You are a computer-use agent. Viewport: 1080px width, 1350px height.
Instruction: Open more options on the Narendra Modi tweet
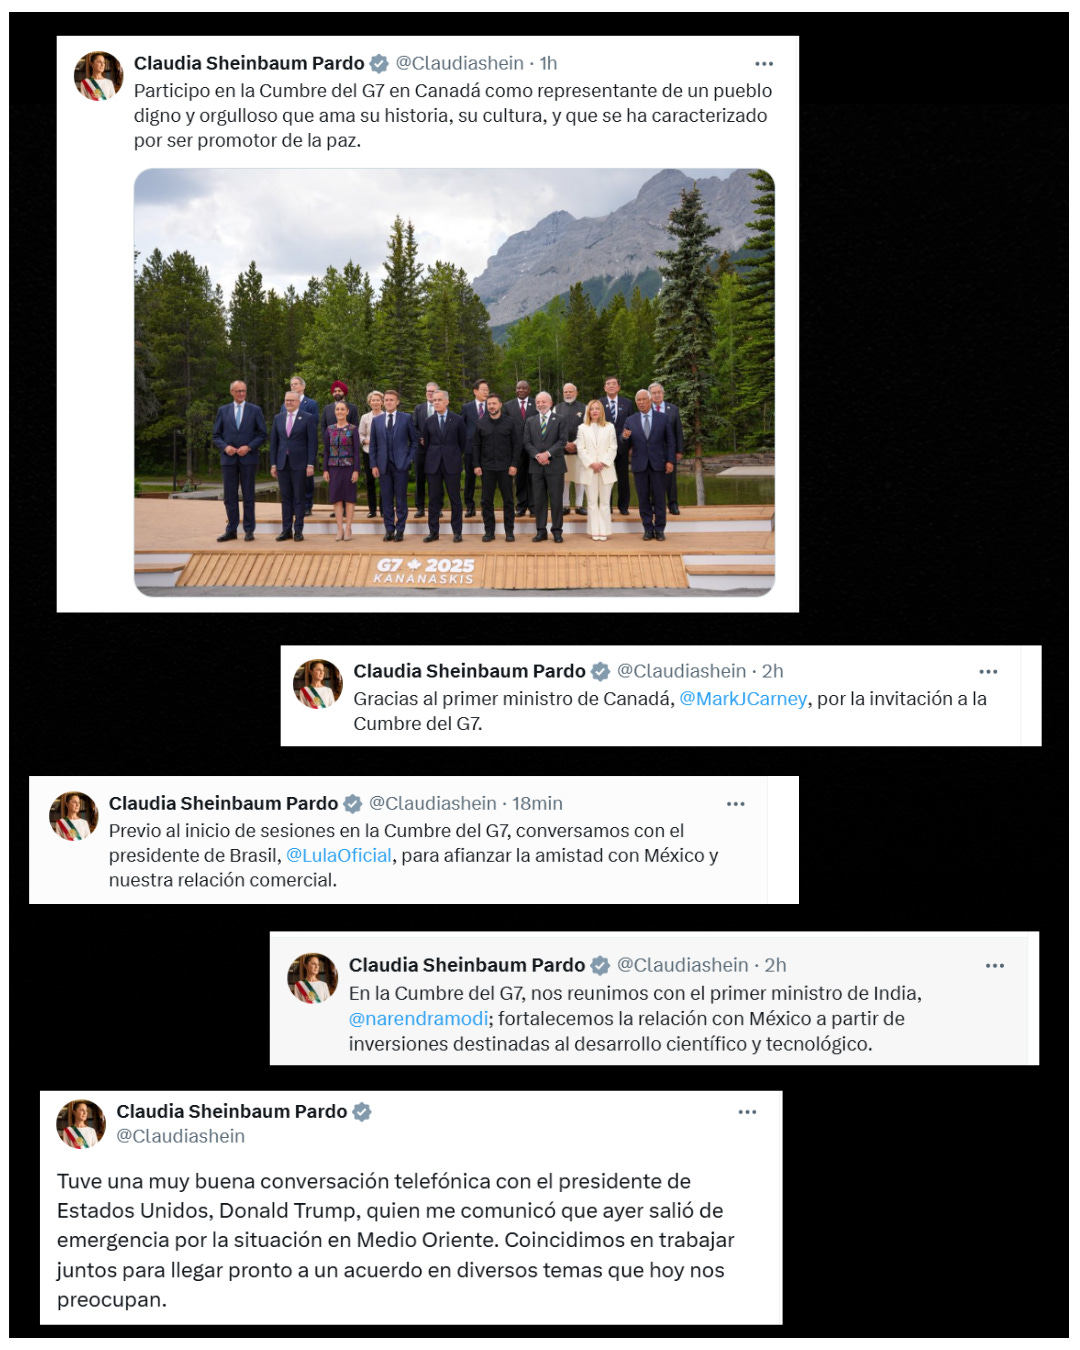[994, 966]
